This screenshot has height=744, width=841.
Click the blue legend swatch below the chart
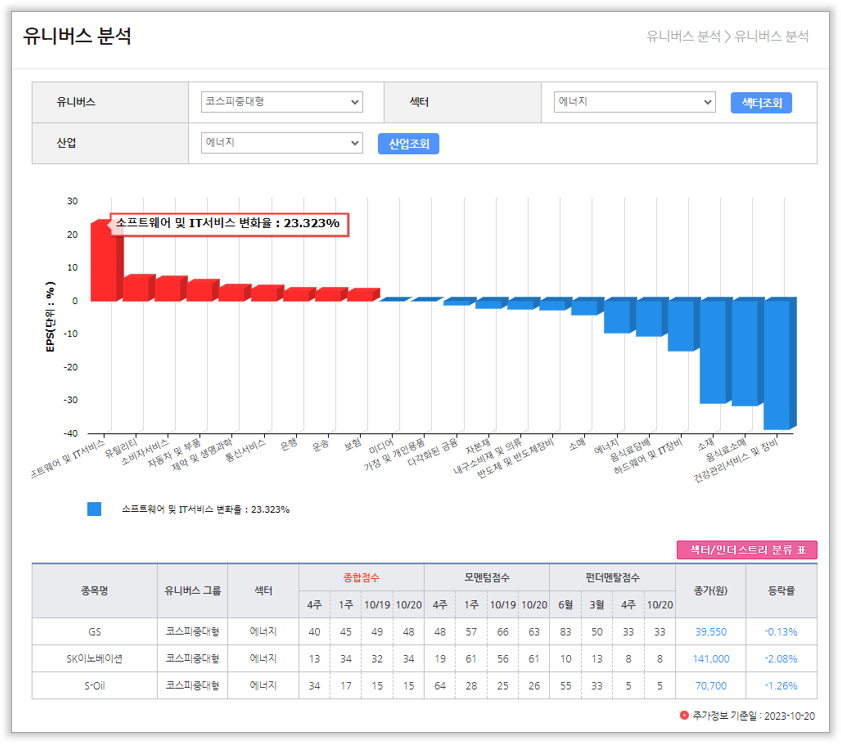tap(94, 509)
